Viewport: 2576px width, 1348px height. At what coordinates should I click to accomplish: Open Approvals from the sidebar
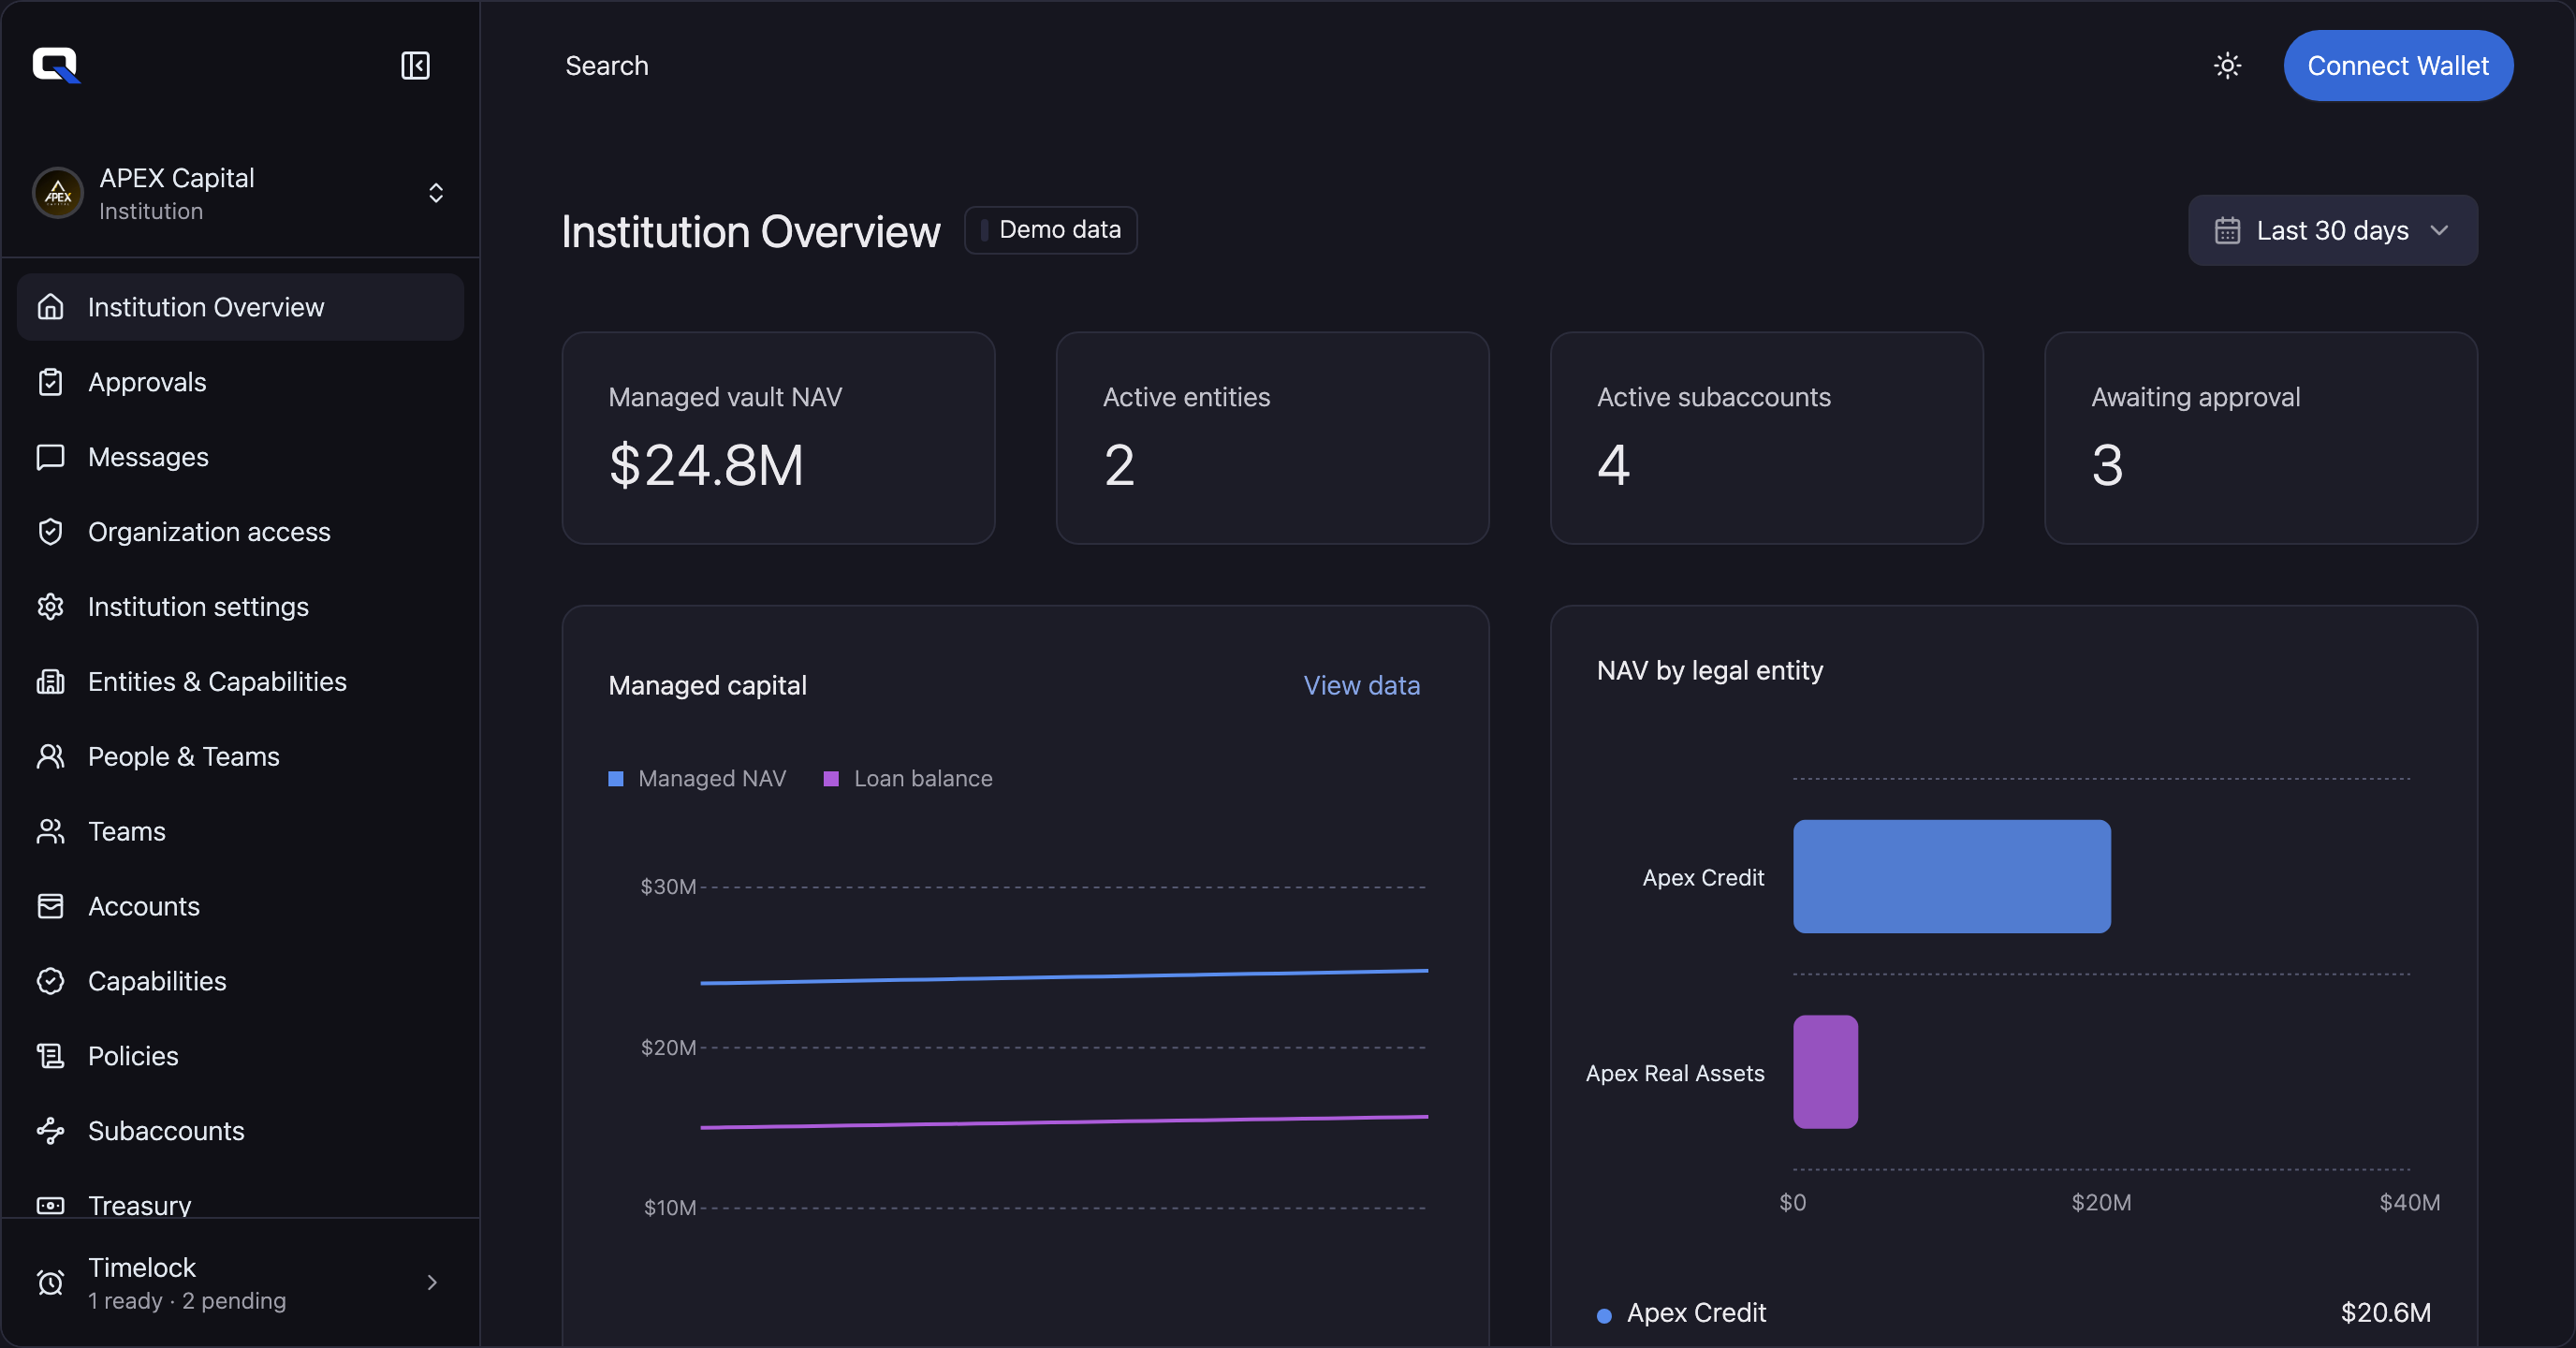240,382
